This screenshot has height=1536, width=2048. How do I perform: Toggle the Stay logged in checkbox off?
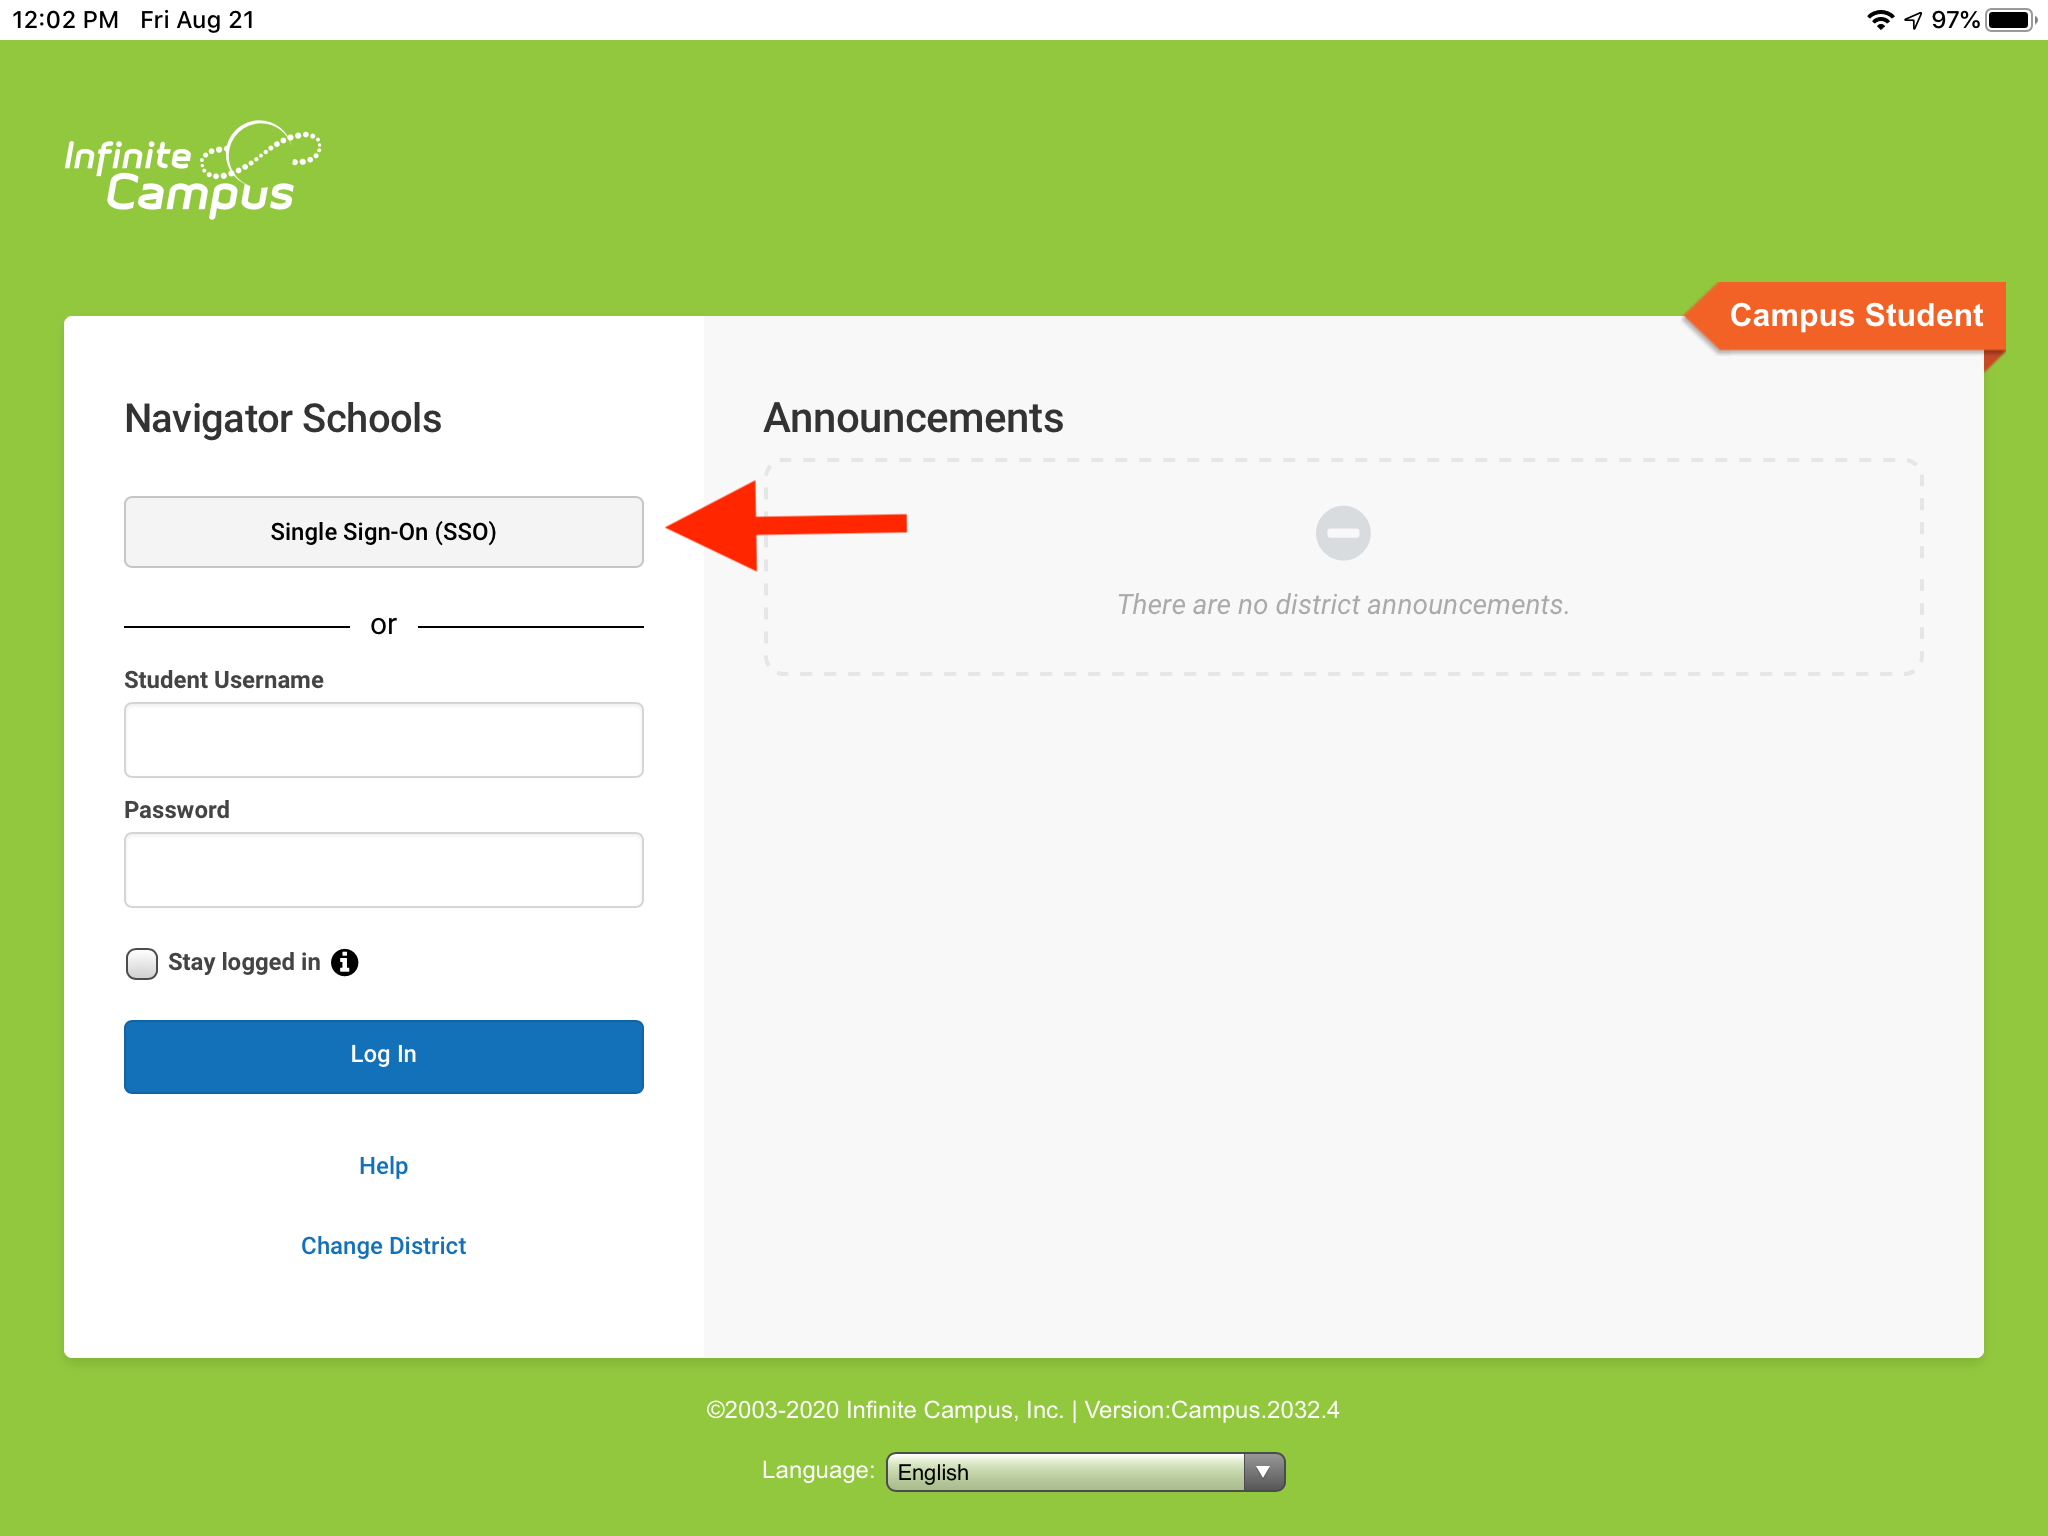(x=140, y=963)
